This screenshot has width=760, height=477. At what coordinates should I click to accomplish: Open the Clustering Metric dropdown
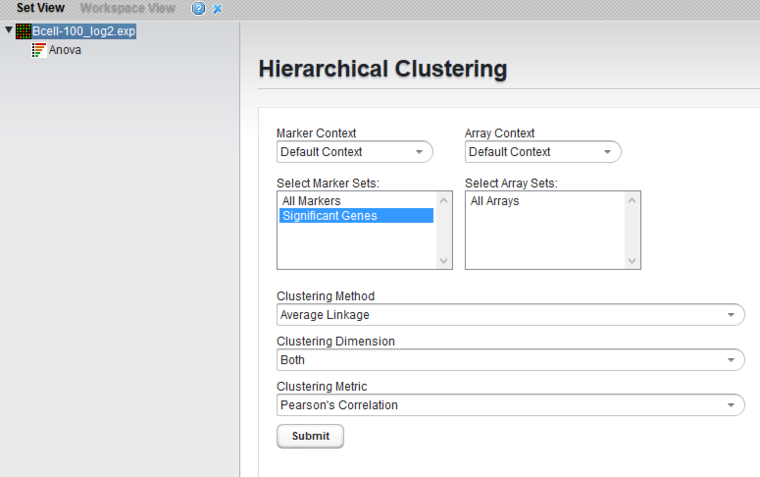click(510, 405)
